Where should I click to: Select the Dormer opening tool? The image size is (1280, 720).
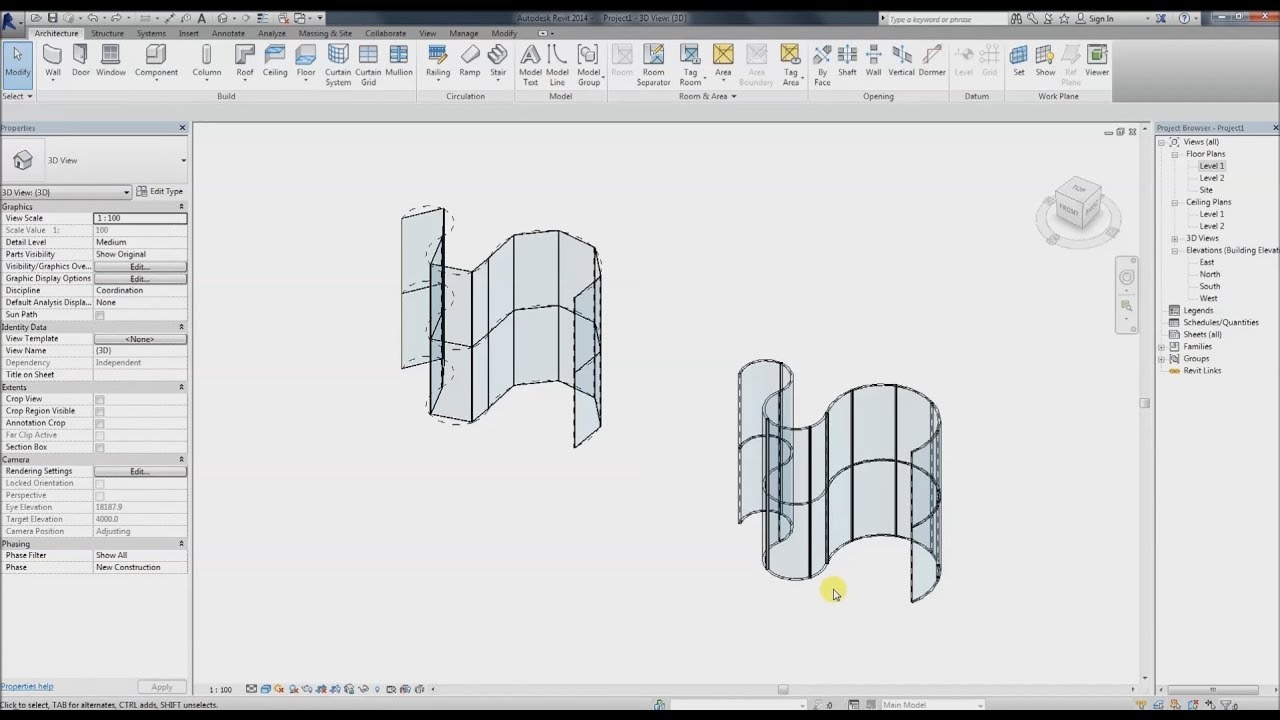point(932,62)
